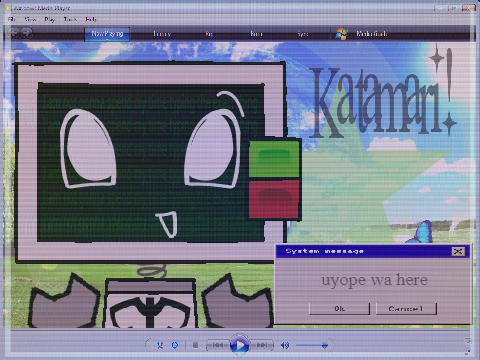Open the Tools menu

click(70, 19)
